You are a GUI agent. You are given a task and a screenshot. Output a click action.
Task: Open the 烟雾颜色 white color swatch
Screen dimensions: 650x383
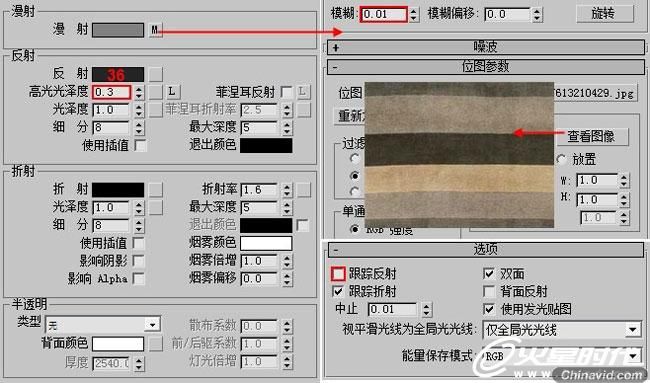[266, 243]
